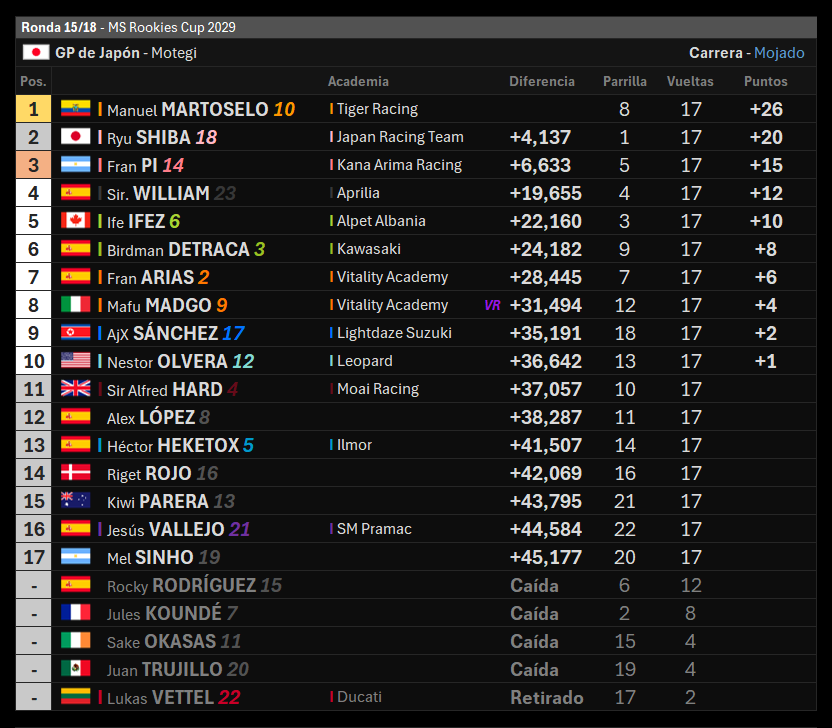Click the Argentina flag next to Fran Pi

(75, 164)
